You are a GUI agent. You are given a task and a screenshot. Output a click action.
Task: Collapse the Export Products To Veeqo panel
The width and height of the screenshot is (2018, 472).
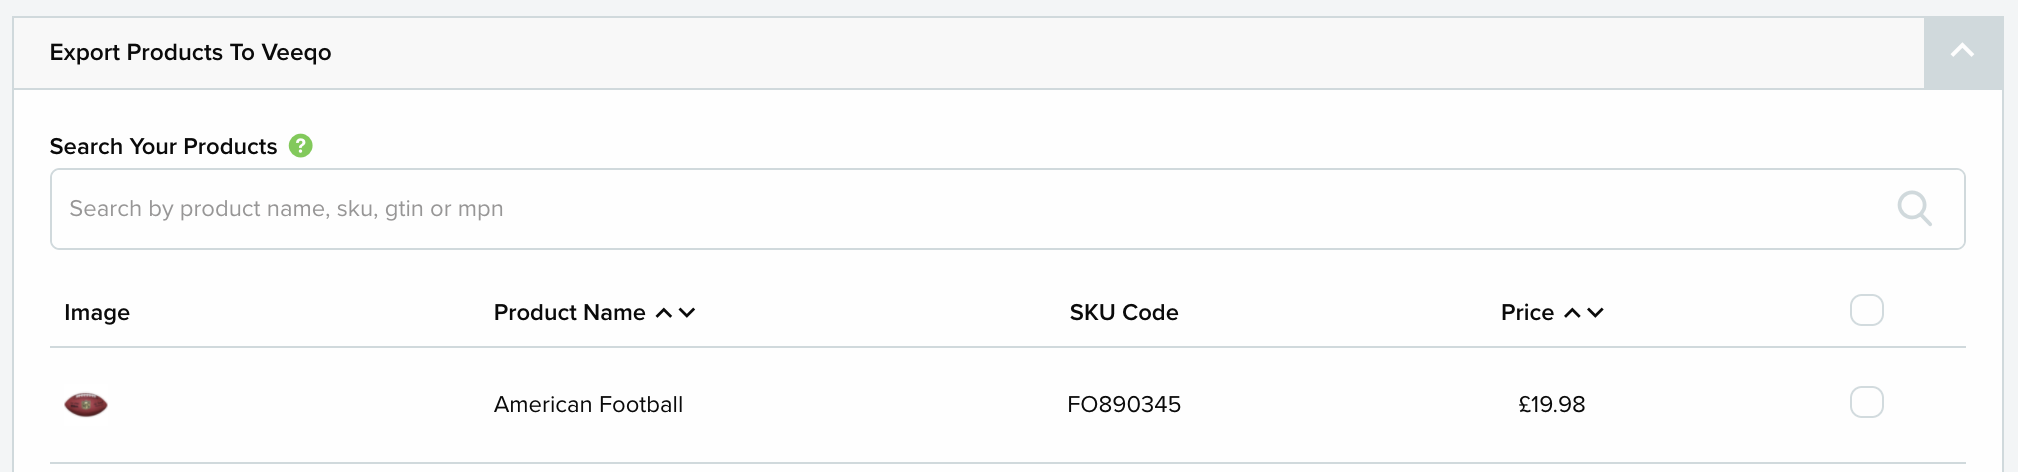click(1962, 52)
